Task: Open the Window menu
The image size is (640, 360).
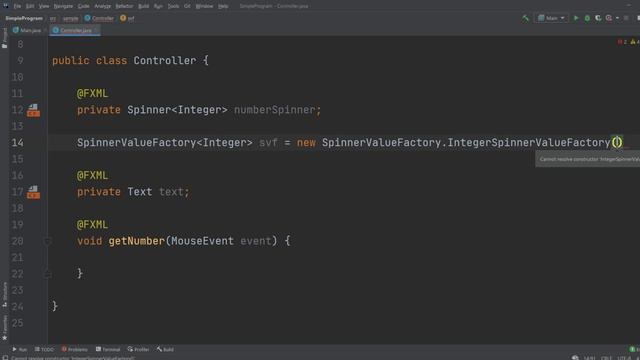Action: click(x=204, y=6)
